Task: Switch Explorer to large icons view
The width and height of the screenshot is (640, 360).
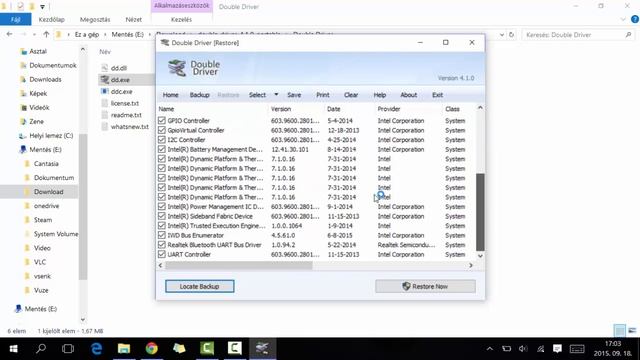Action: pos(632,331)
